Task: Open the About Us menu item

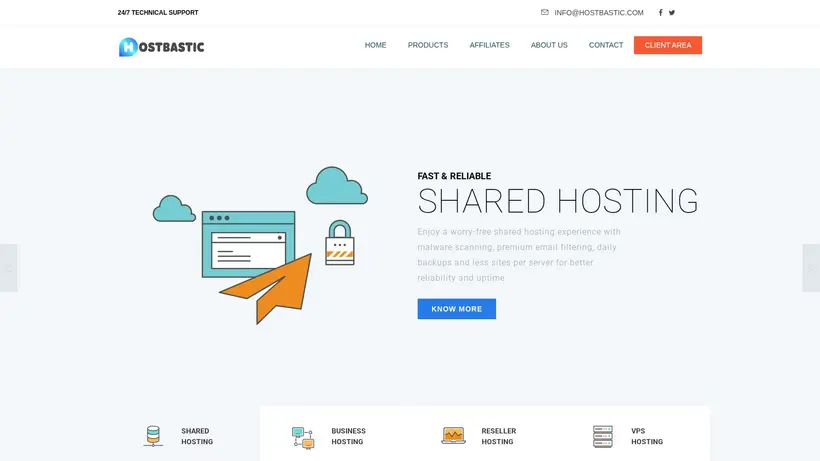Action: 549,45
